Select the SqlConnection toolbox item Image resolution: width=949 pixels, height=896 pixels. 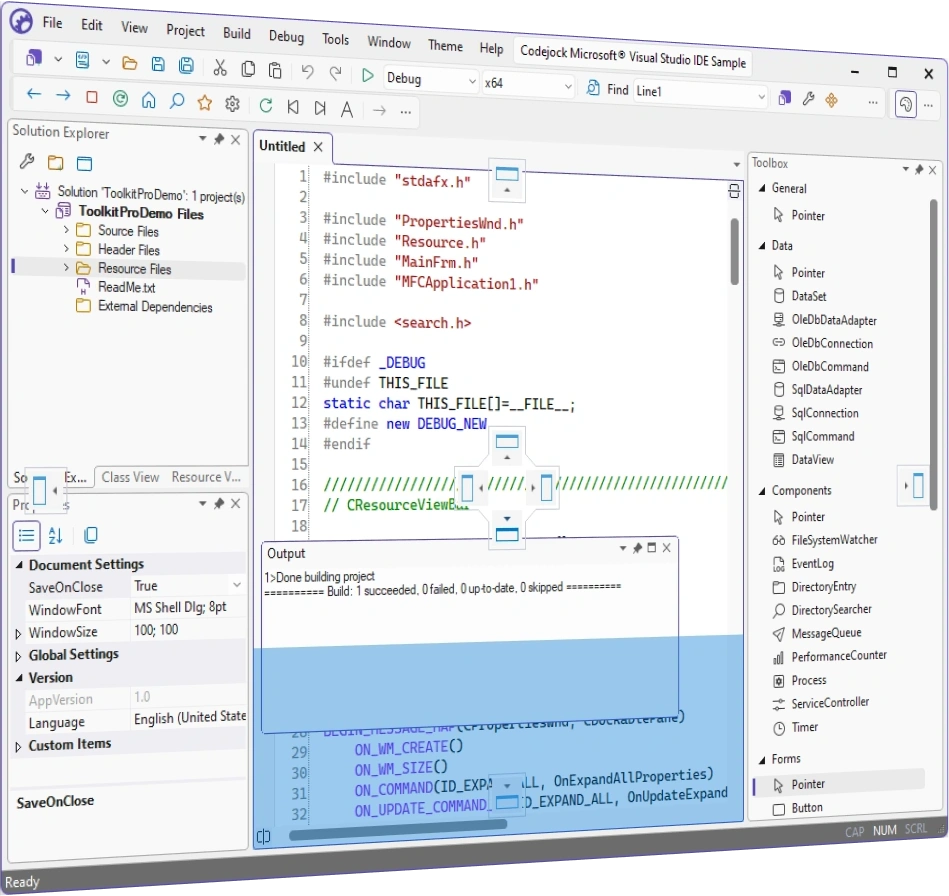coord(825,413)
